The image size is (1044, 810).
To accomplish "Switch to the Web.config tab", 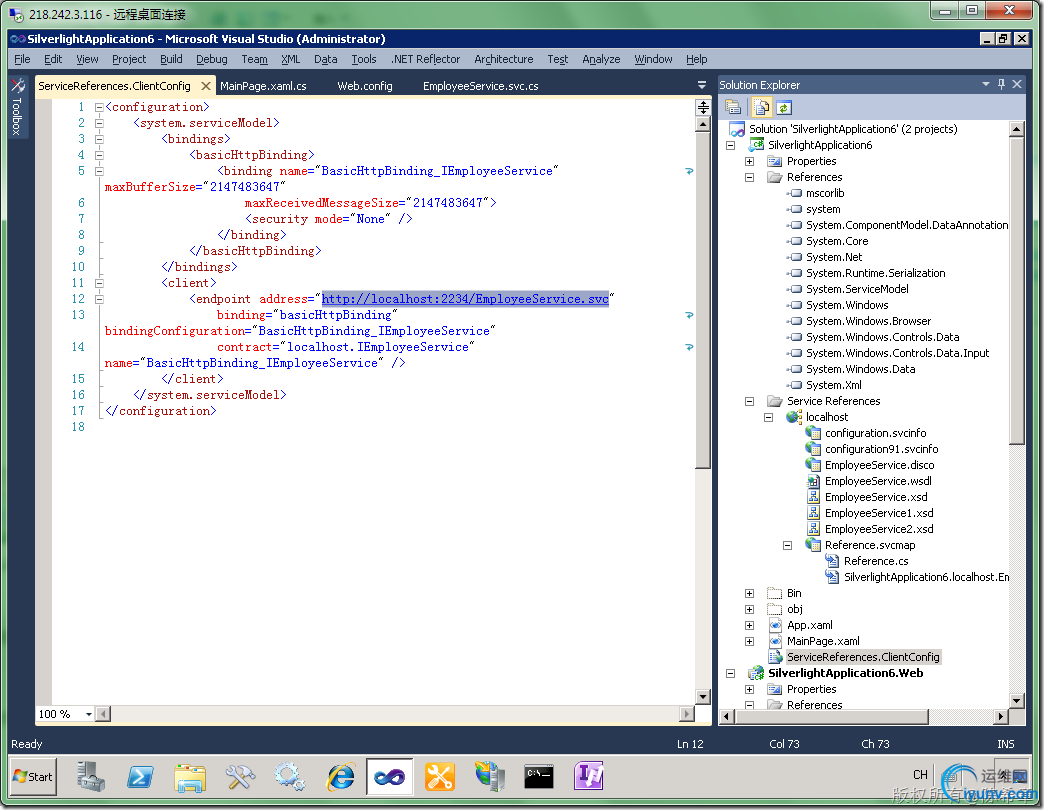I will 364,86.
